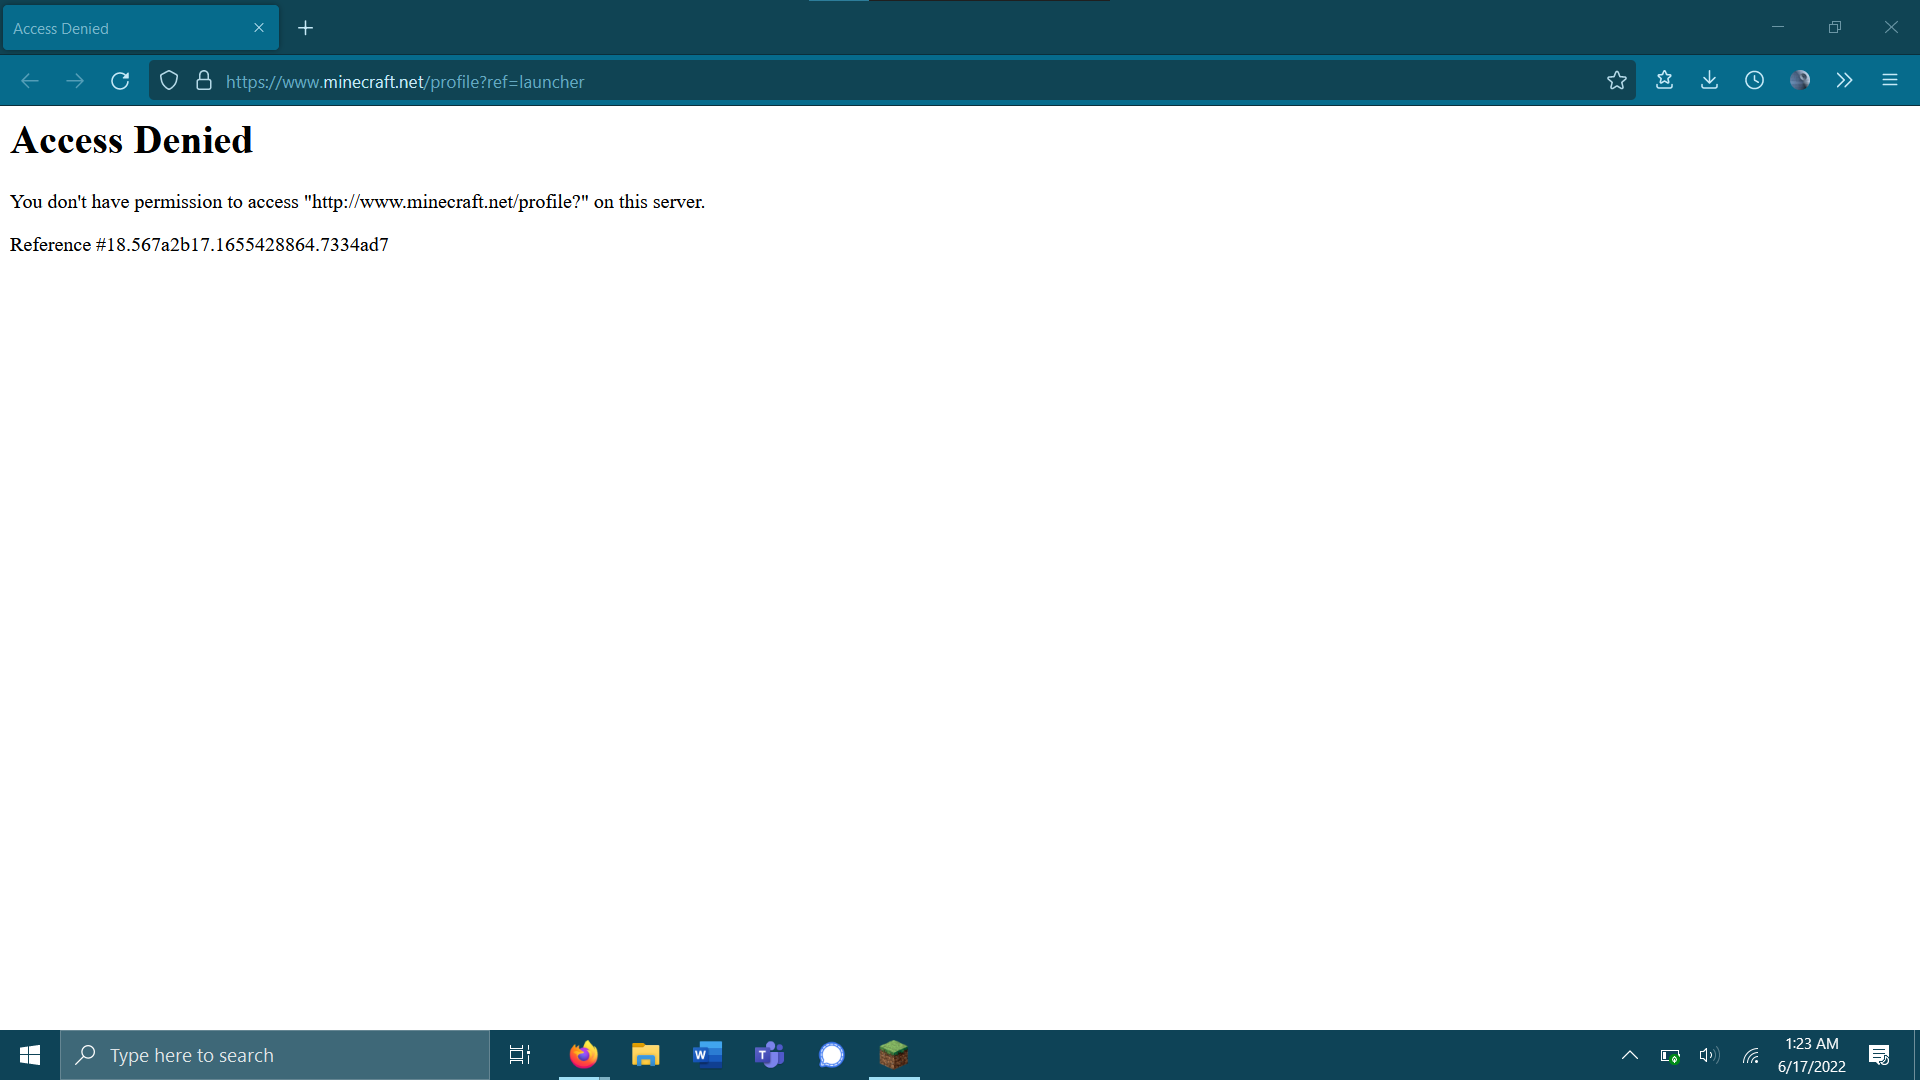Reload the current page
Viewport: 1920px width, 1080px height.
pos(120,81)
